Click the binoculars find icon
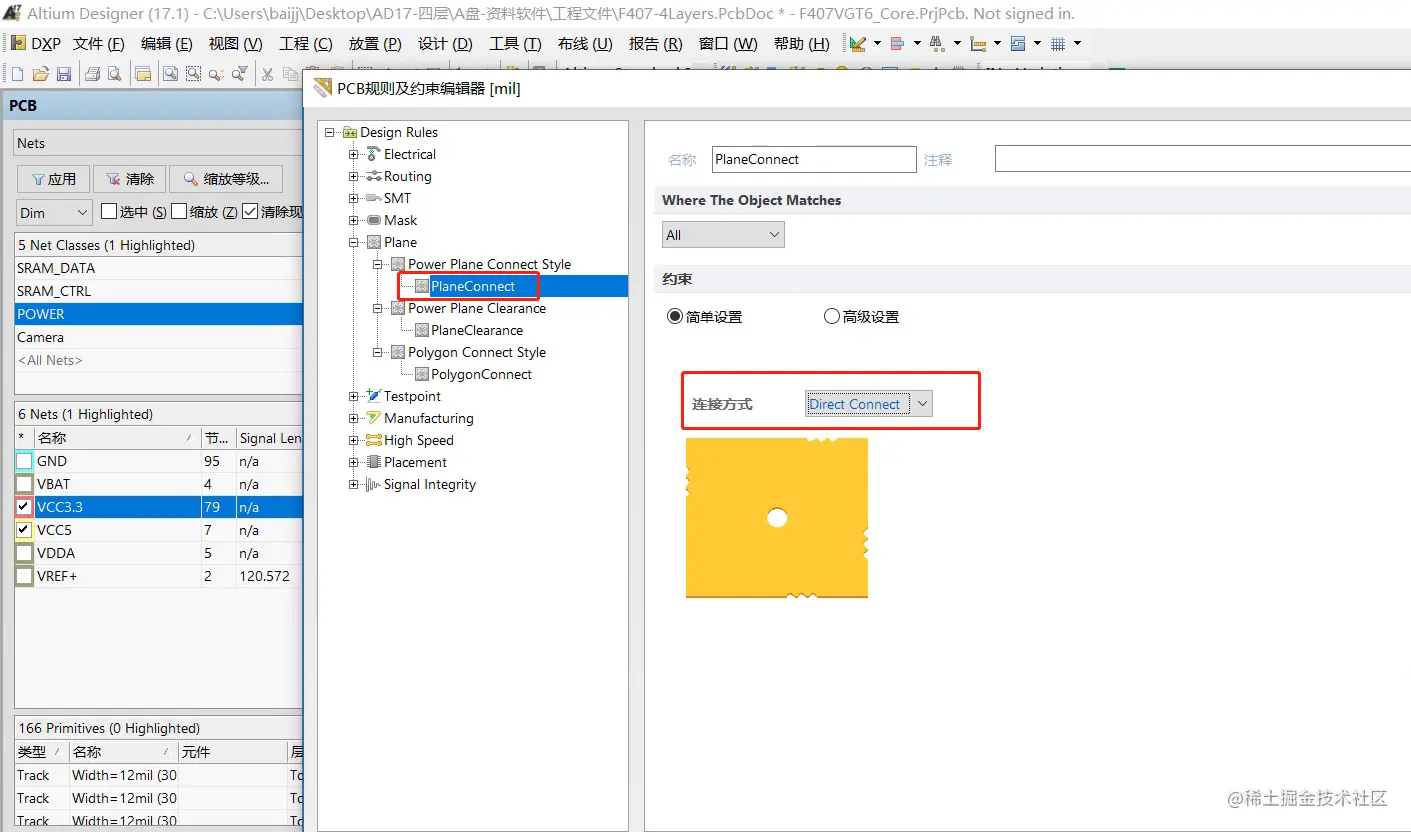1411x832 pixels. 937,44
